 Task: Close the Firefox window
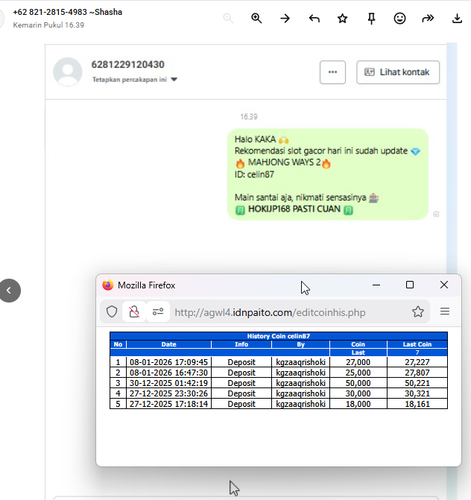coord(444,285)
